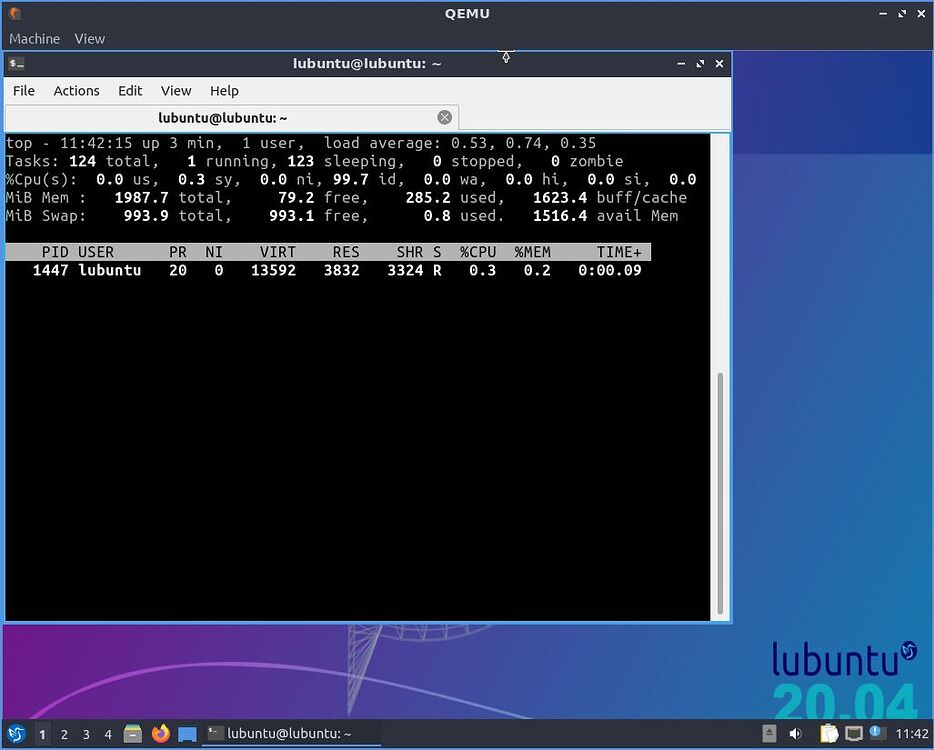934x750 pixels.
Task: Open the QEMU View menu
Action: (89, 39)
